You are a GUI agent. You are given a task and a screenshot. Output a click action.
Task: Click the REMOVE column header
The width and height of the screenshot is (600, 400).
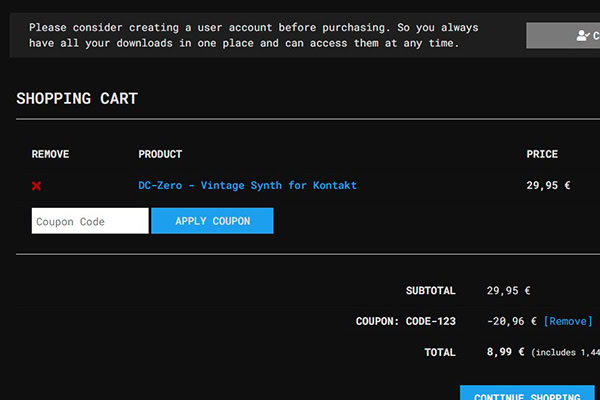coord(51,154)
